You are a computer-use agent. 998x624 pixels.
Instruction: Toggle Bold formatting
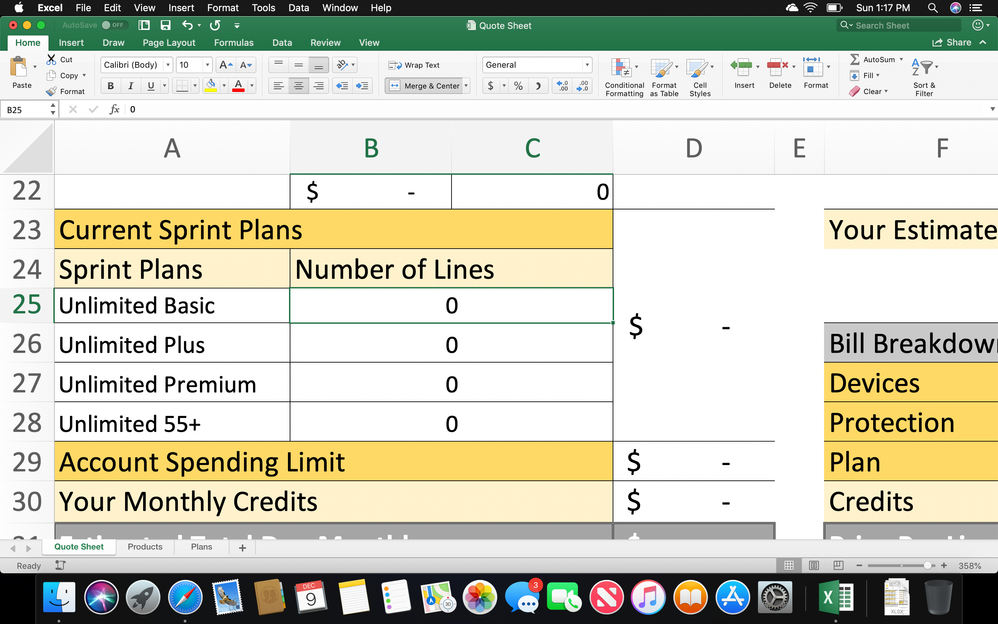pyautogui.click(x=111, y=85)
